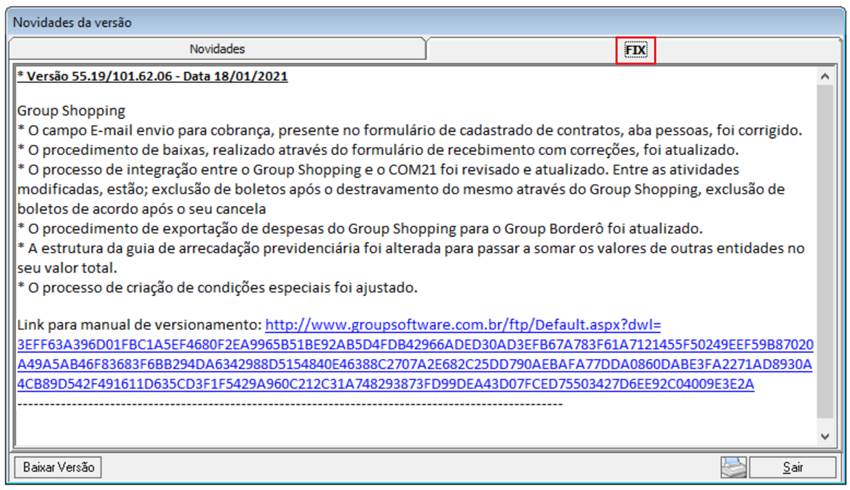The width and height of the screenshot is (850, 490).
Task: Click the Baixar Versão button
Action: pyautogui.click(x=58, y=467)
